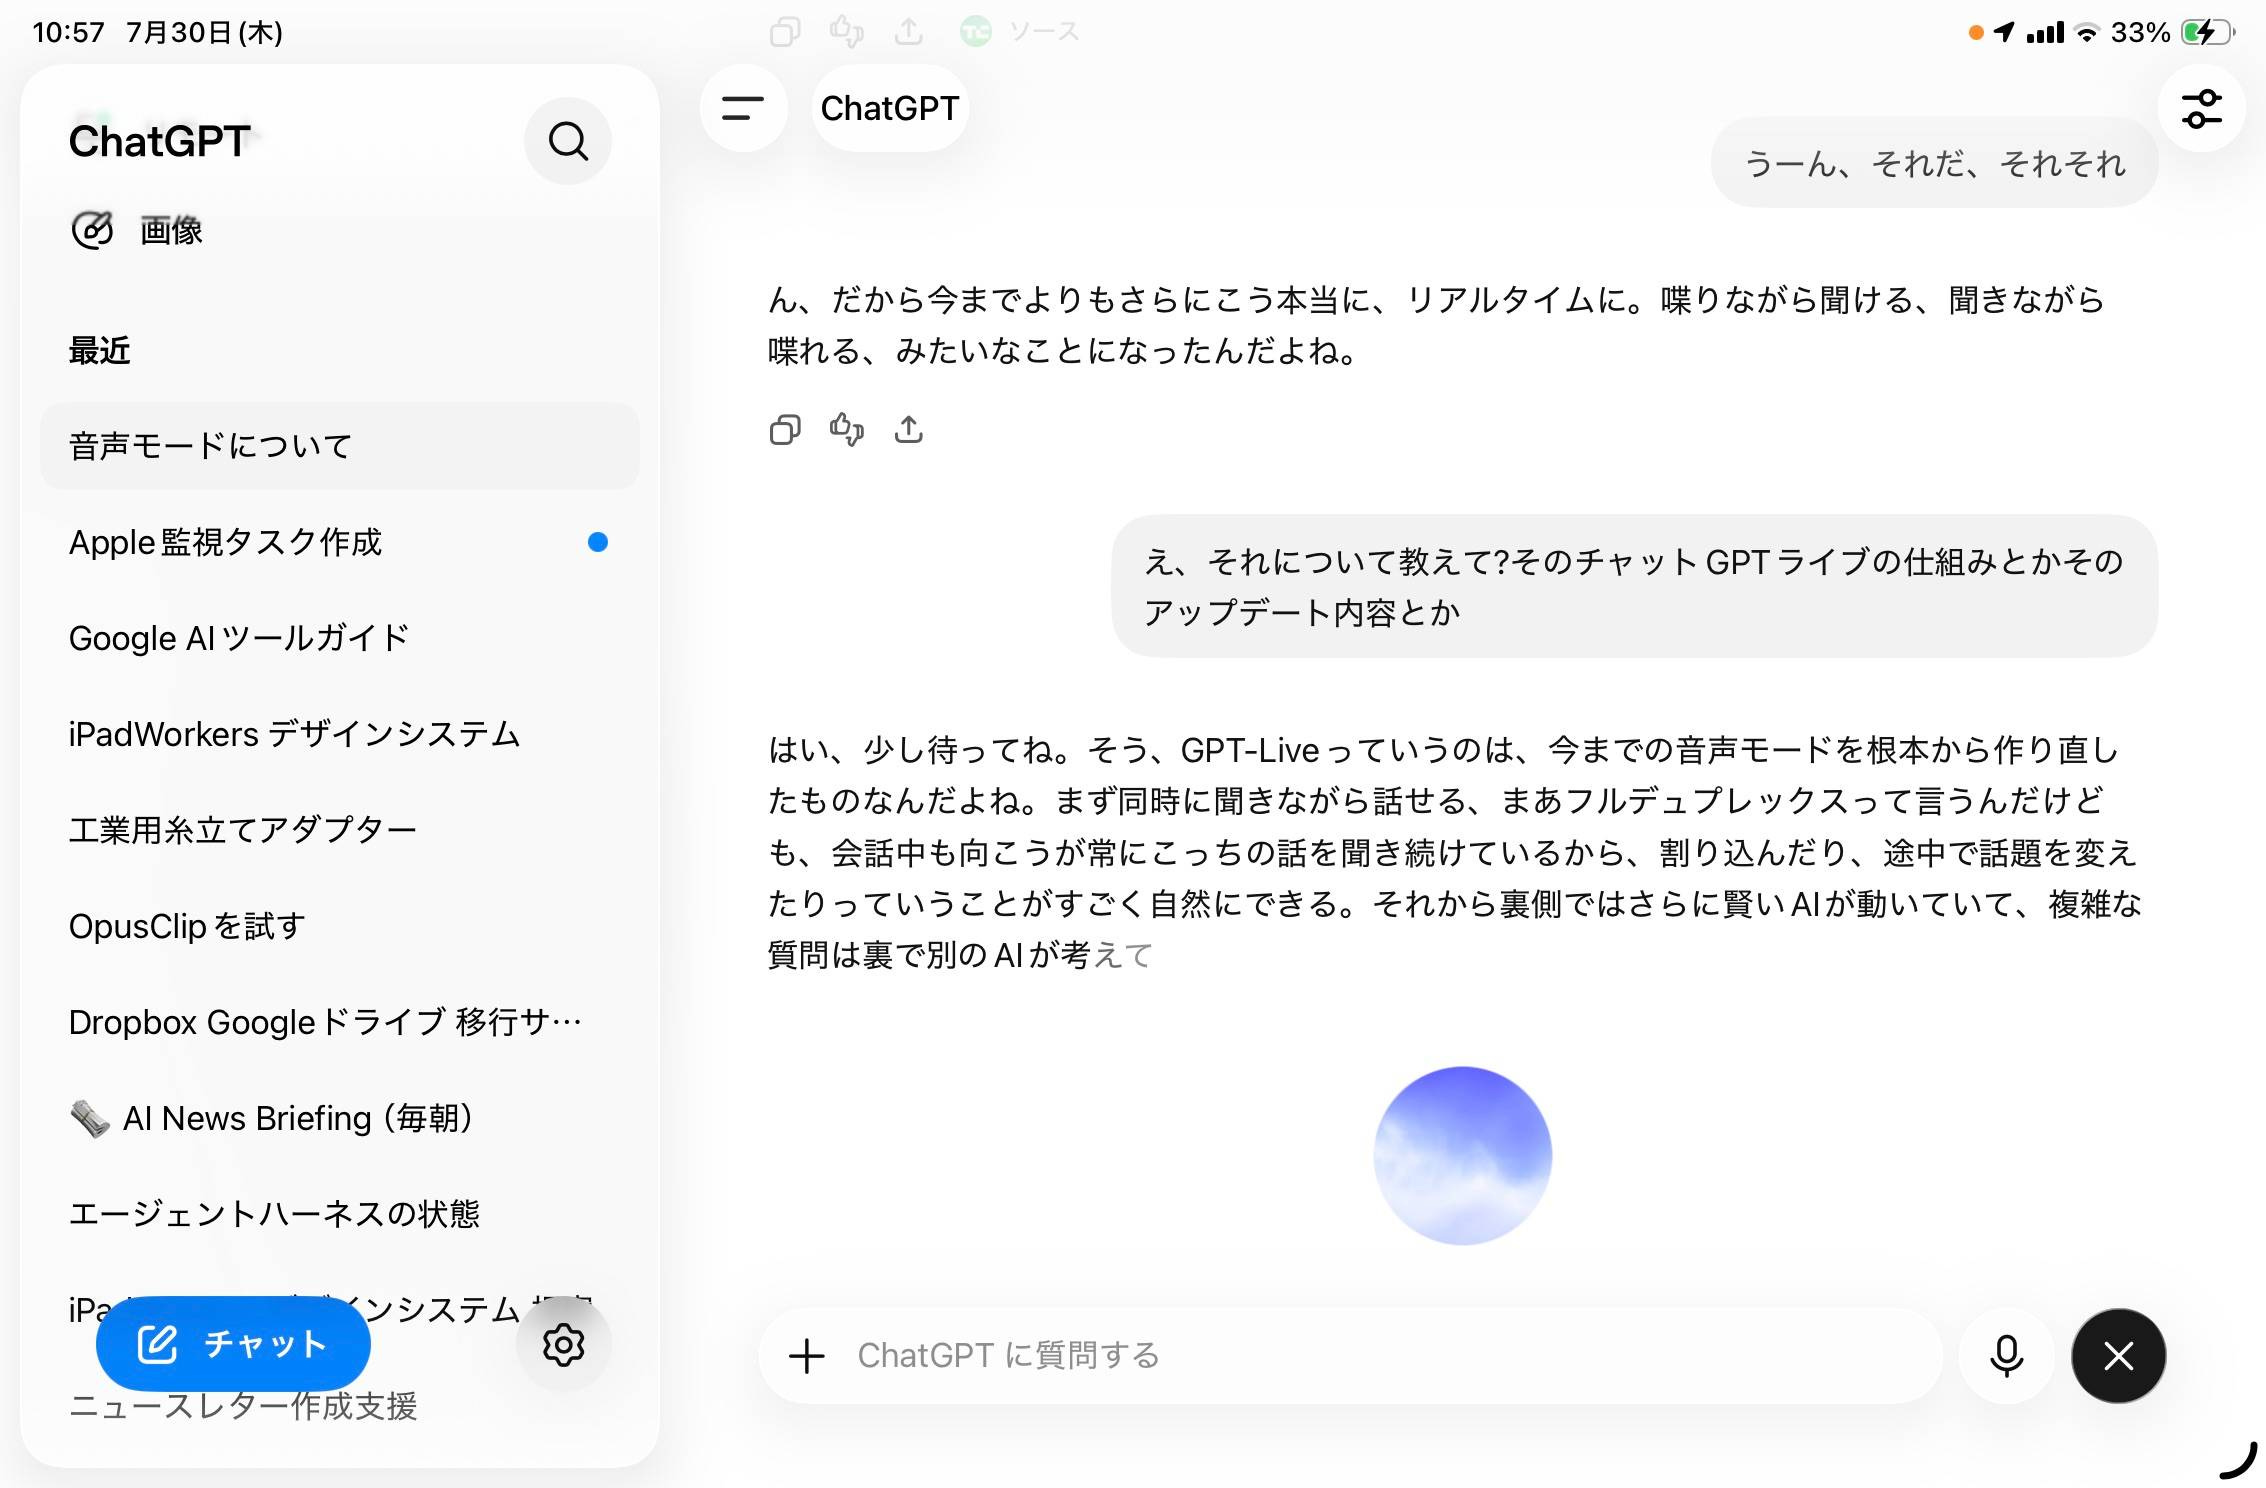
Task: Open the sidebar search icon
Action: 568,141
